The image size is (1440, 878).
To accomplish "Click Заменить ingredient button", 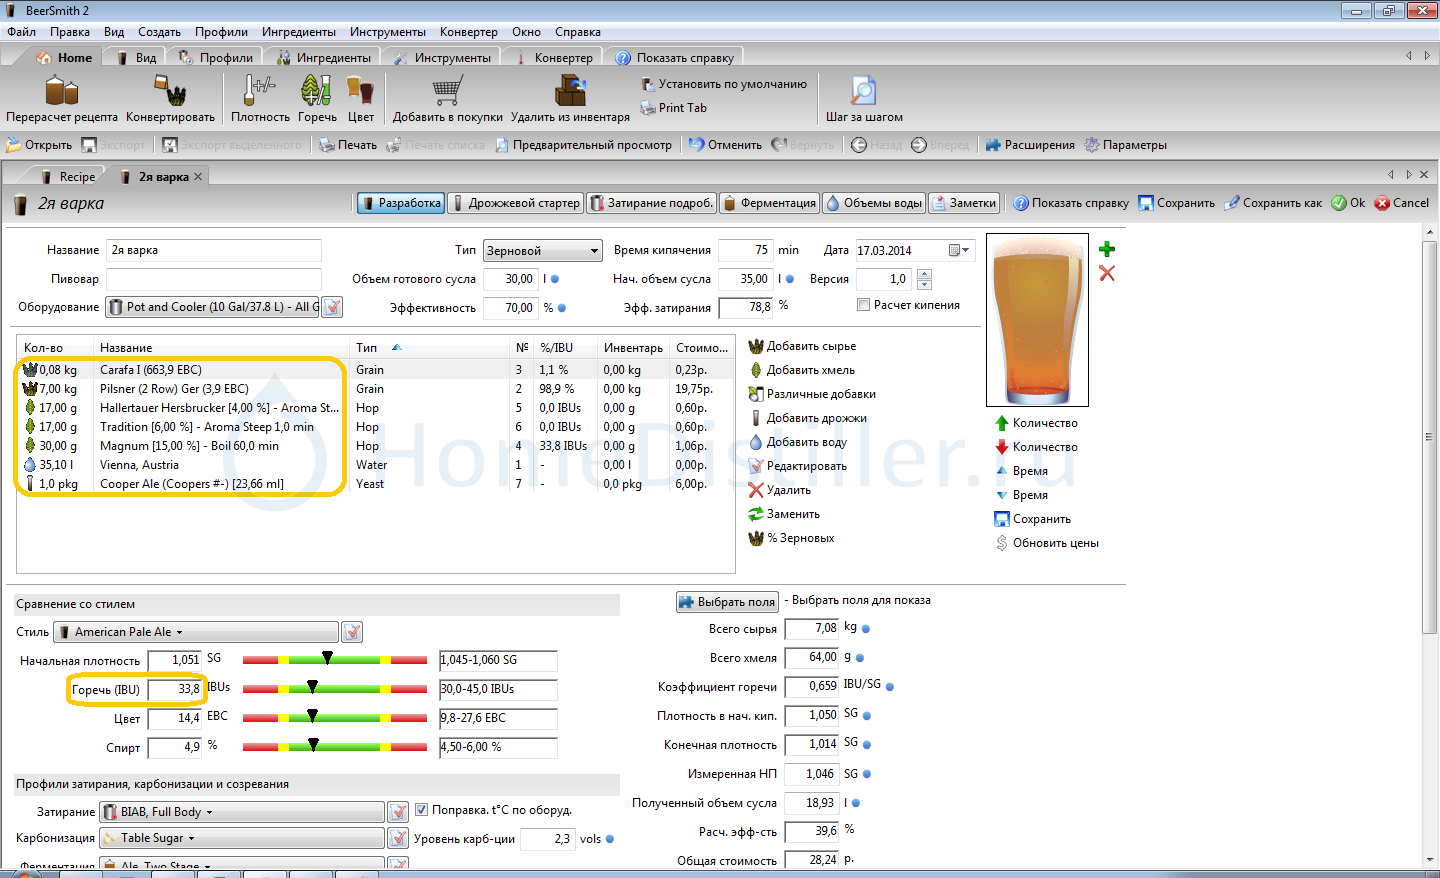I will 784,514.
